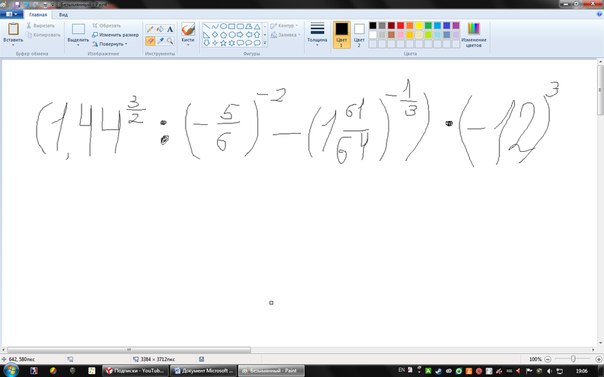
Task: Choose the five-point star shape
Action: tap(223, 43)
